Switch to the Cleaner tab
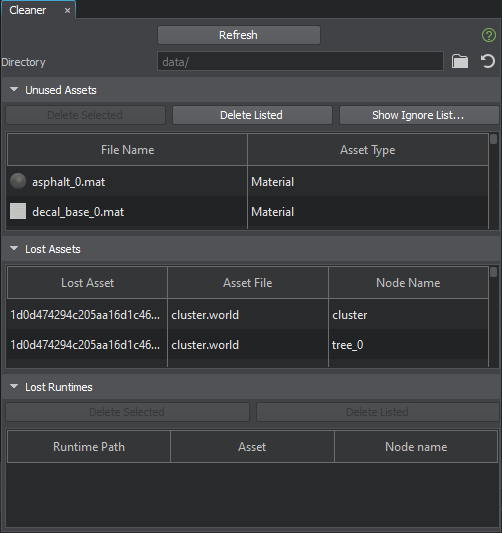 [28, 10]
